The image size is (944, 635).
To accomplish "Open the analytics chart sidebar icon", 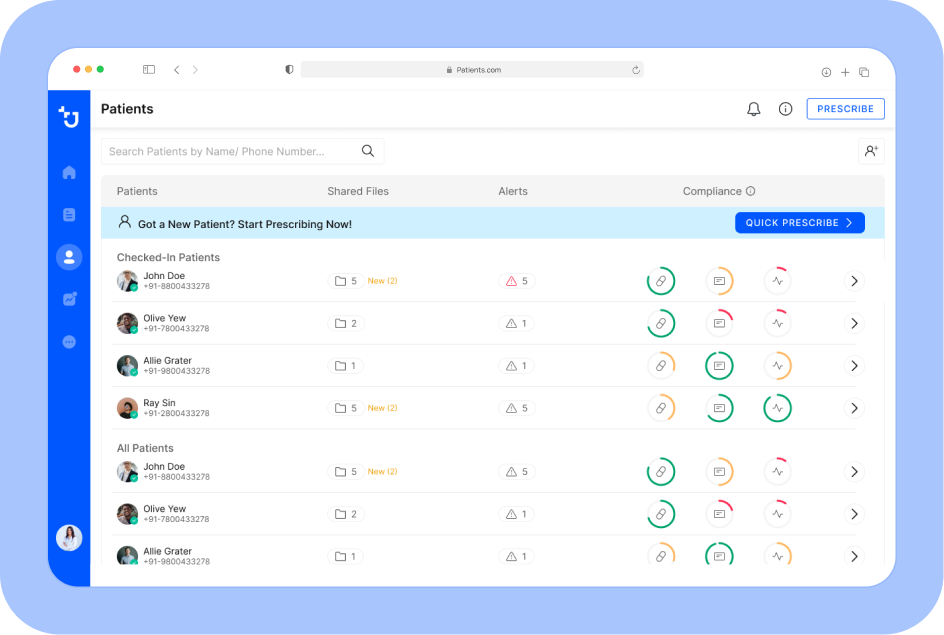I will tap(69, 299).
